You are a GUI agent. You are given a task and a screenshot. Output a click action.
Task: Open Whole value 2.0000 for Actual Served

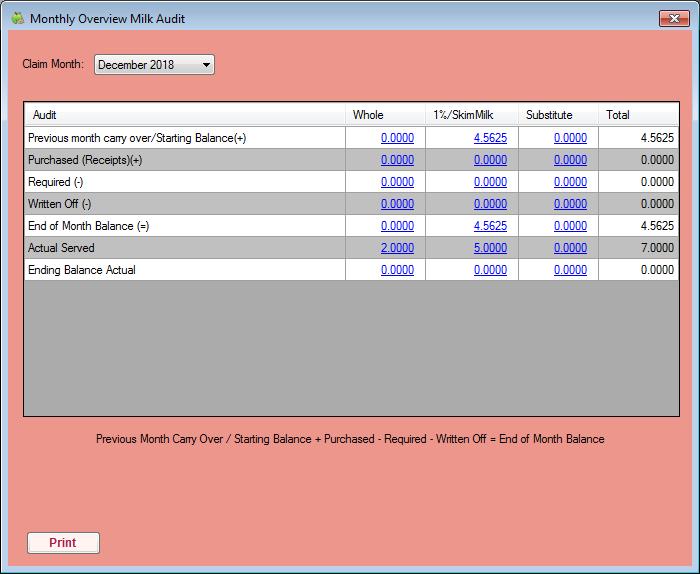pyautogui.click(x=397, y=248)
